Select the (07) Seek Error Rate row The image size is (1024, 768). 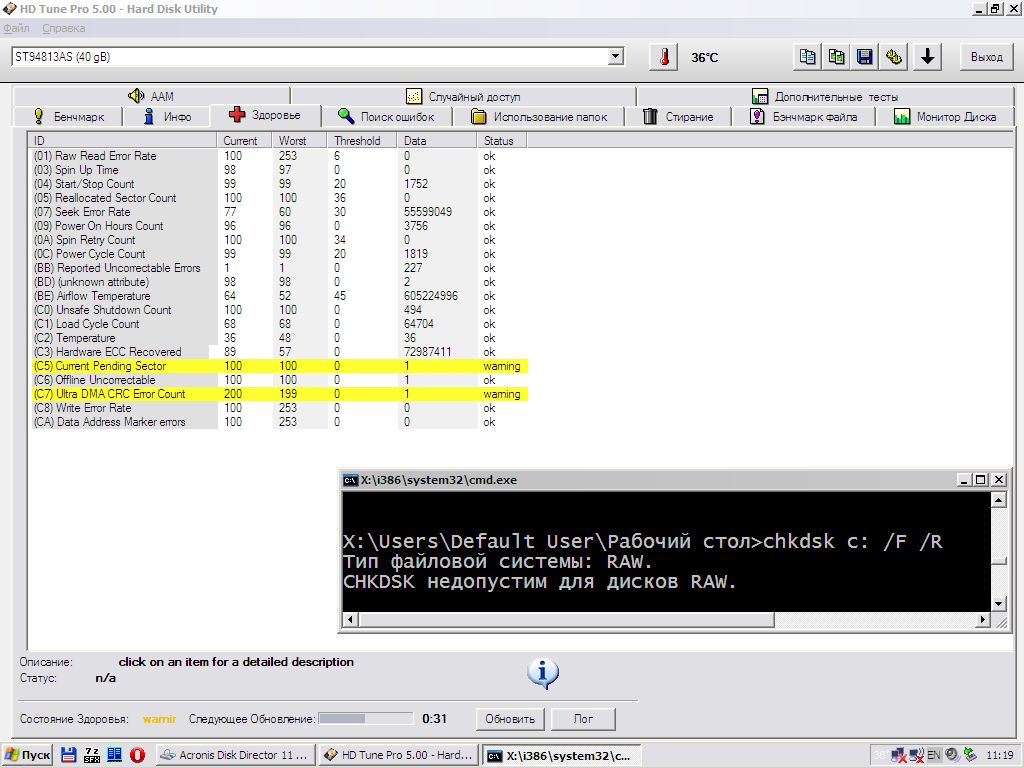[x=280, y=212]
